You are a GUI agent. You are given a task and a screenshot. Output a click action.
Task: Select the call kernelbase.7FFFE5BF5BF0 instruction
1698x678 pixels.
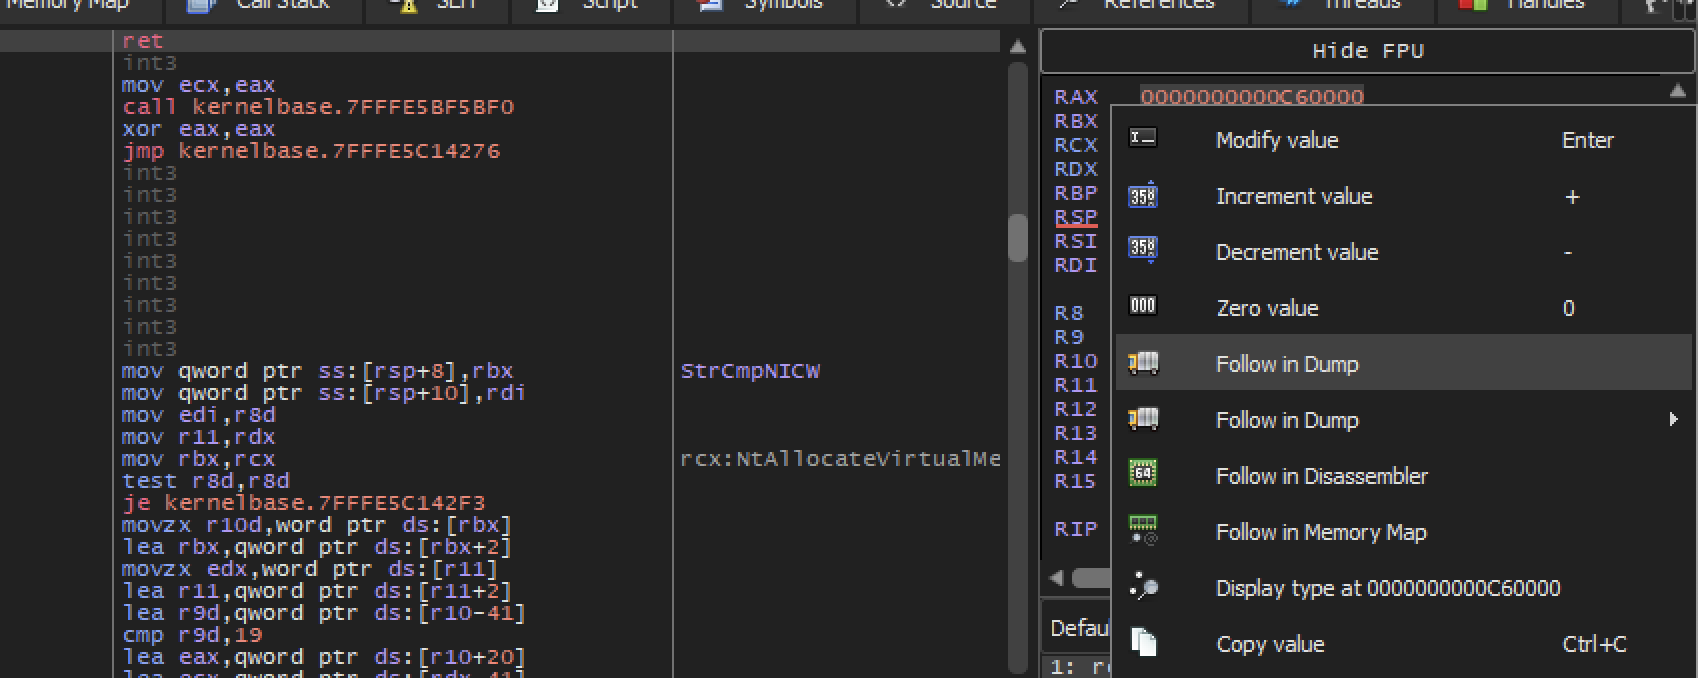(318, 107)
